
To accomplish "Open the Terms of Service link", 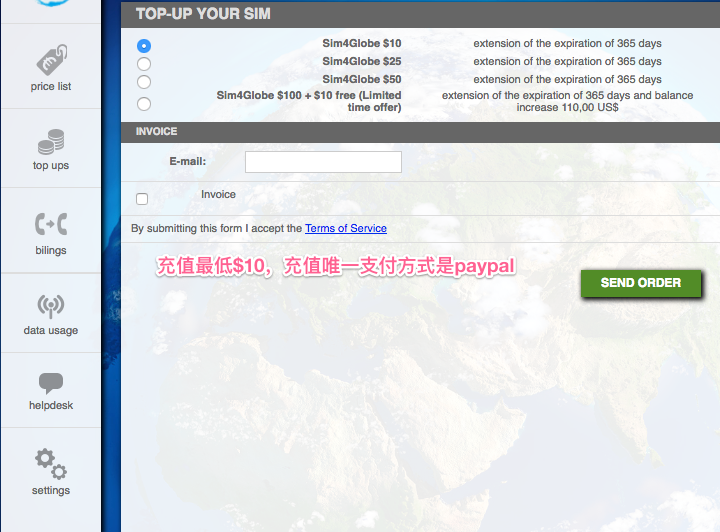I will [346, 228].
